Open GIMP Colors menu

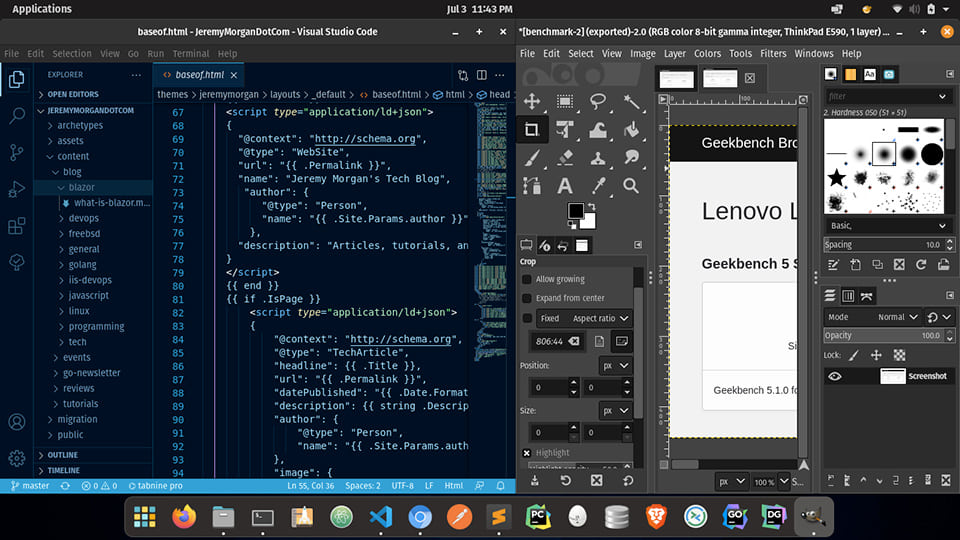[707, 54]
